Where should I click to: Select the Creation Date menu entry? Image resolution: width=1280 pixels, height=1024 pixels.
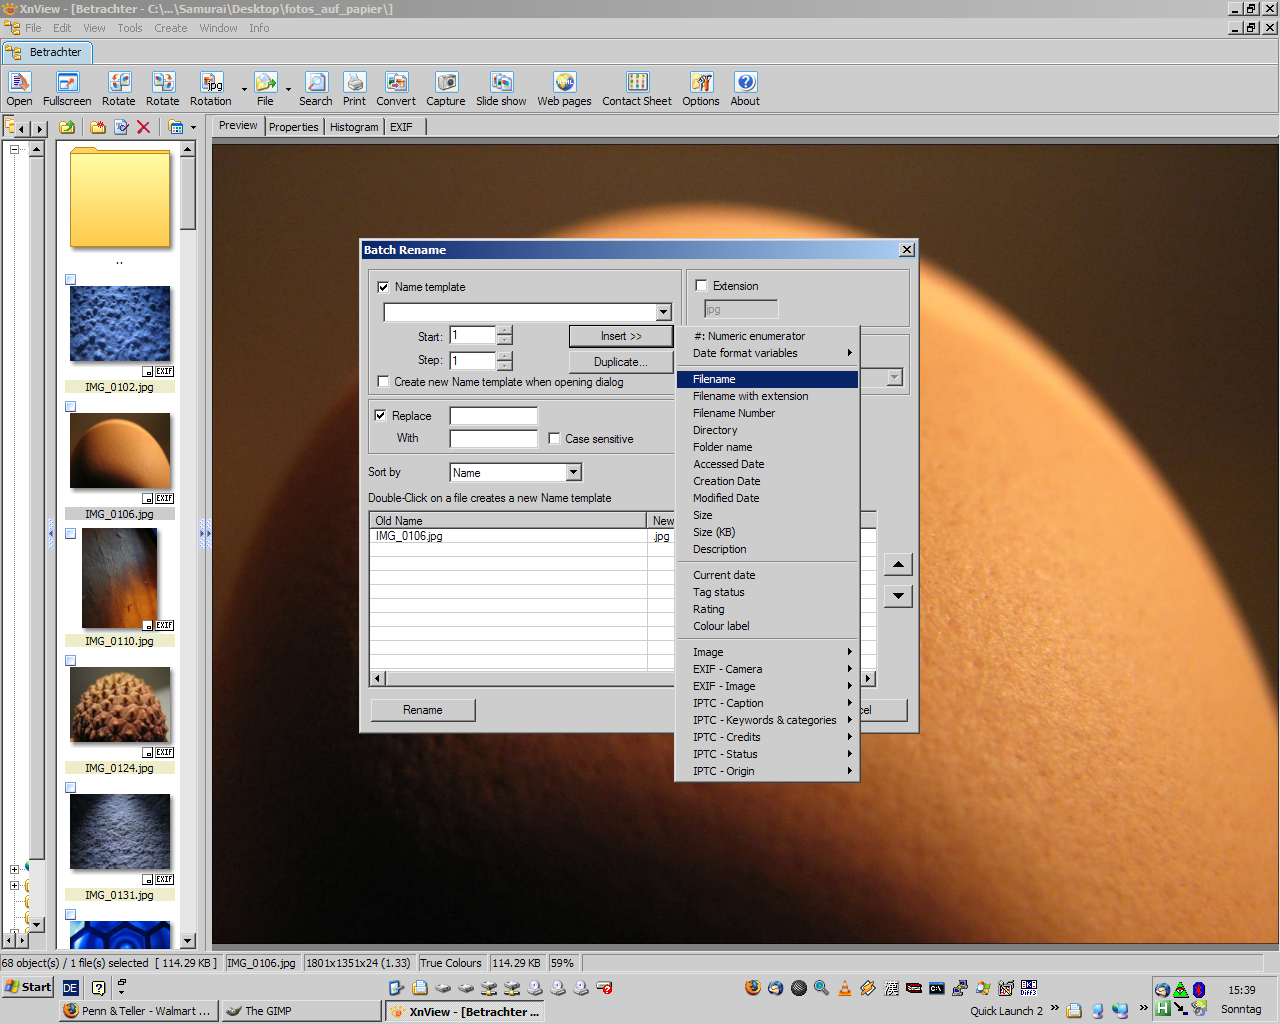[x=767, y=481]
